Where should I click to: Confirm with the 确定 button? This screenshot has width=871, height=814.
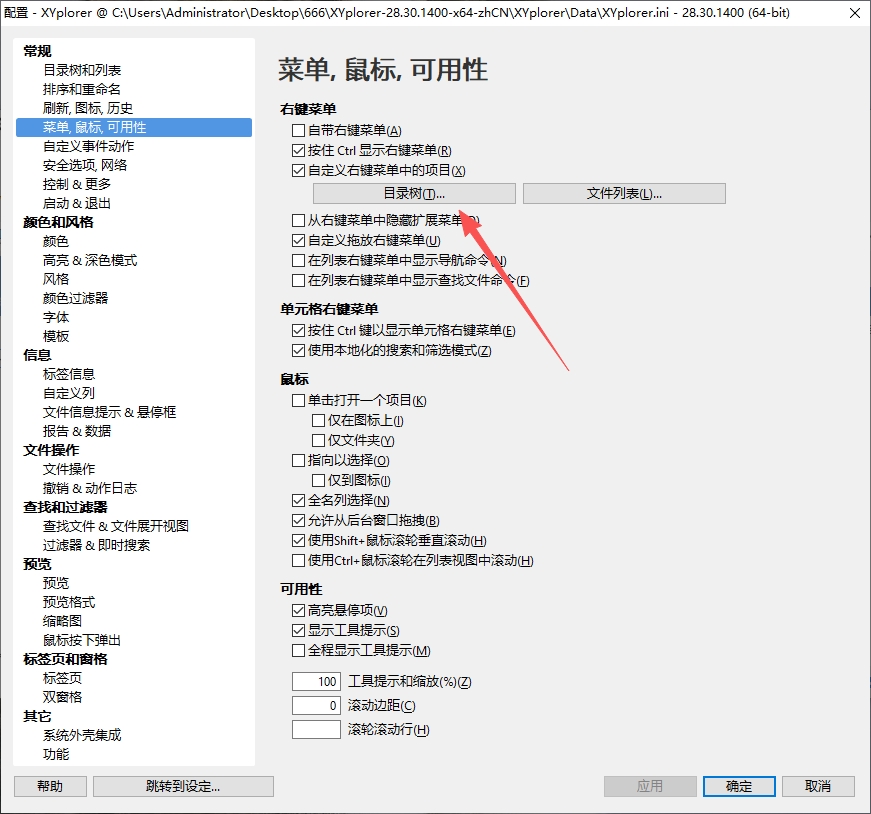click(x=739, y=786)
